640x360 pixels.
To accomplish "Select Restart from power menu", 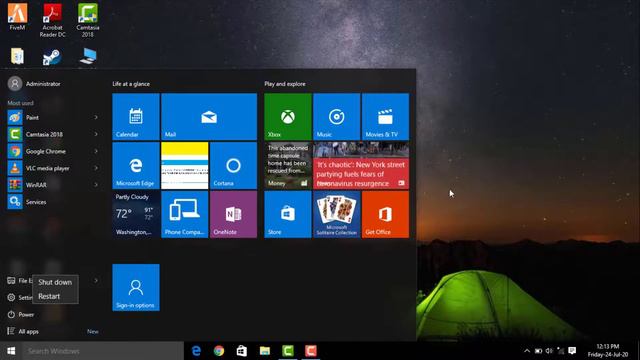I will point(55,296).
